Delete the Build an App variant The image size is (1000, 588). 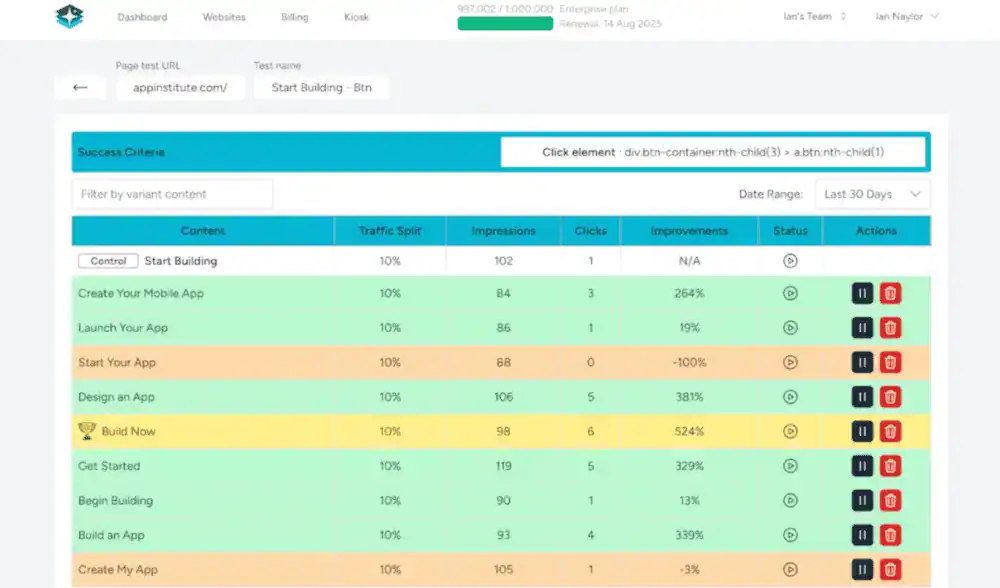pos(890,535)
